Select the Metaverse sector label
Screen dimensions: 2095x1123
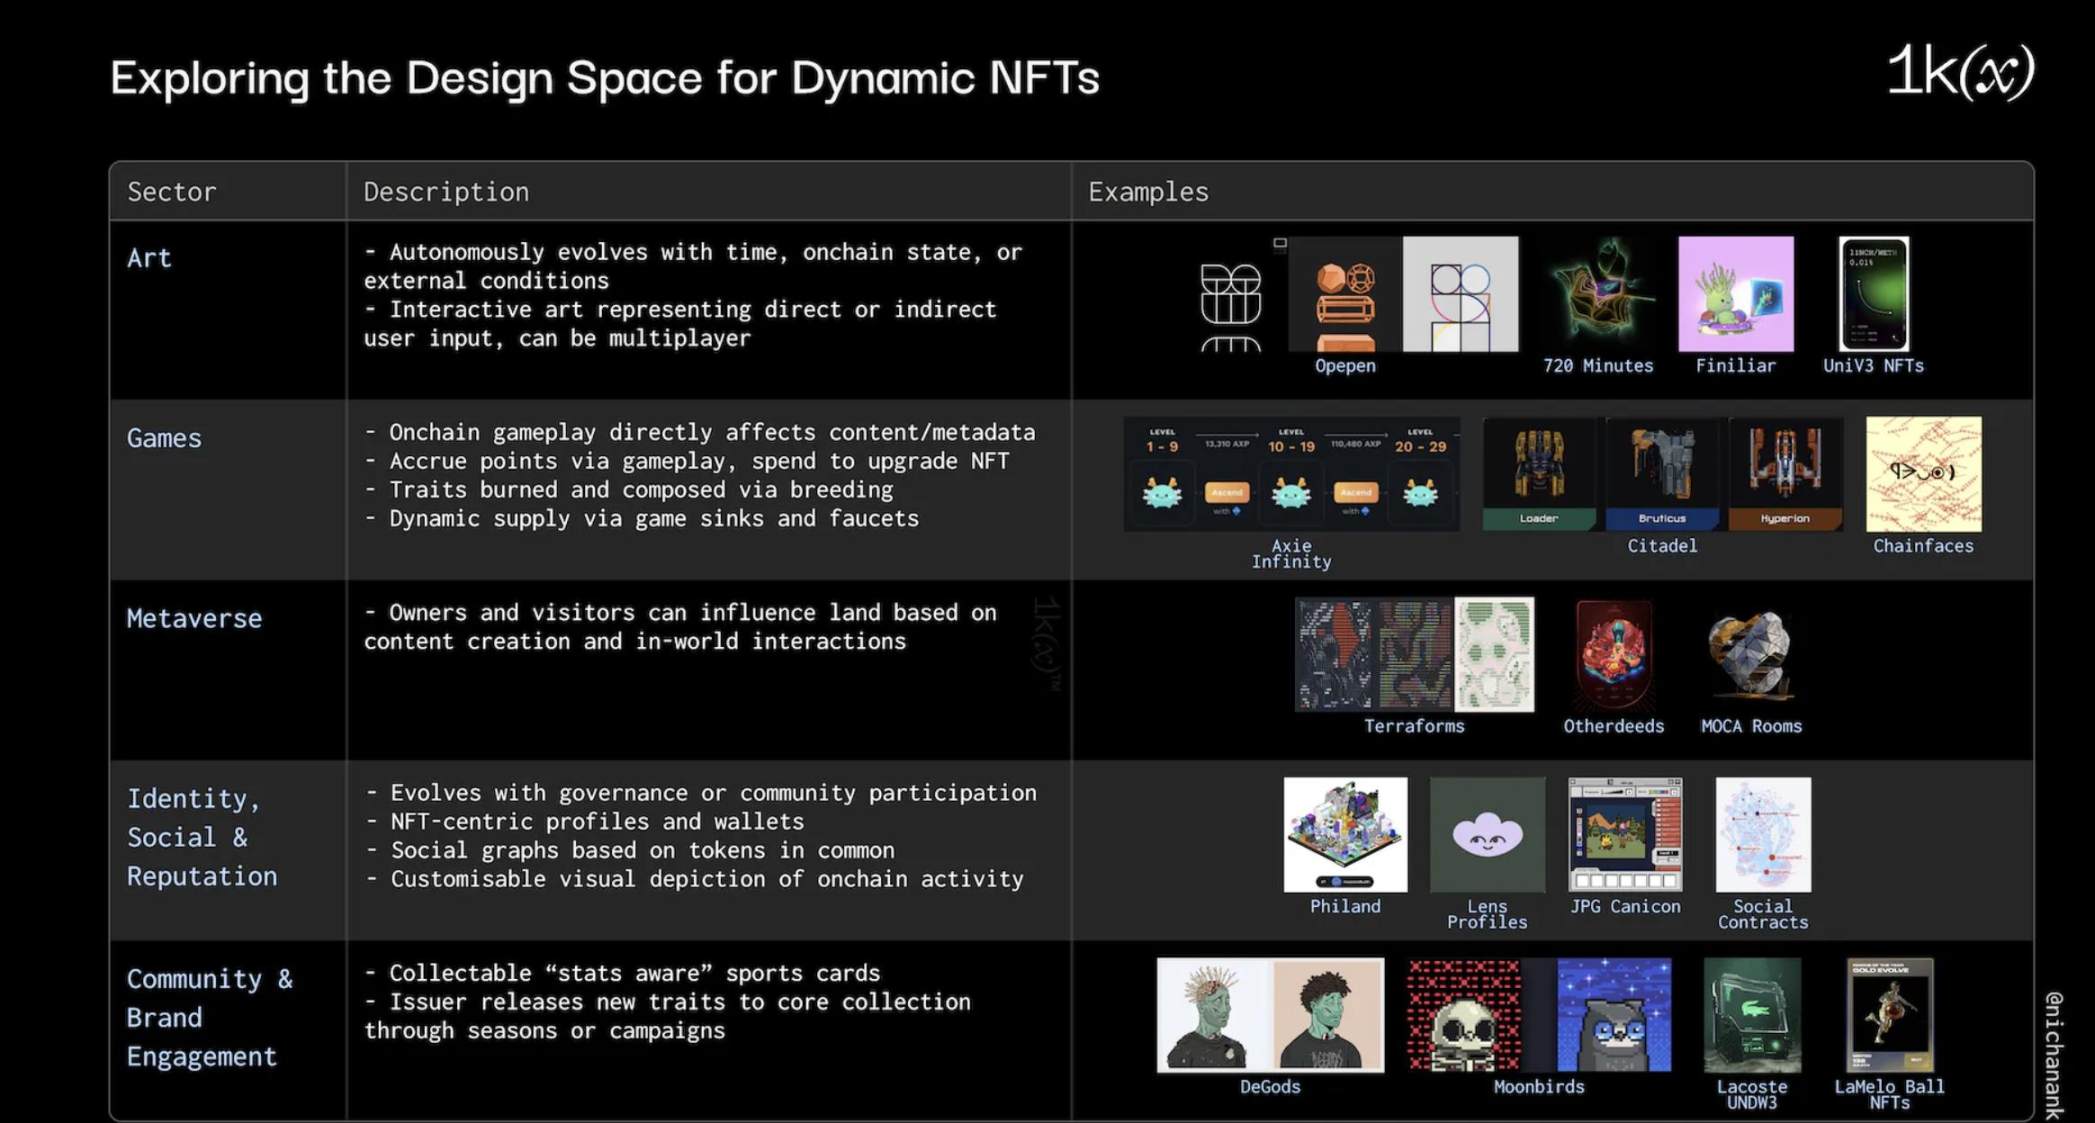pyautogui.click(x=194, y=618)
